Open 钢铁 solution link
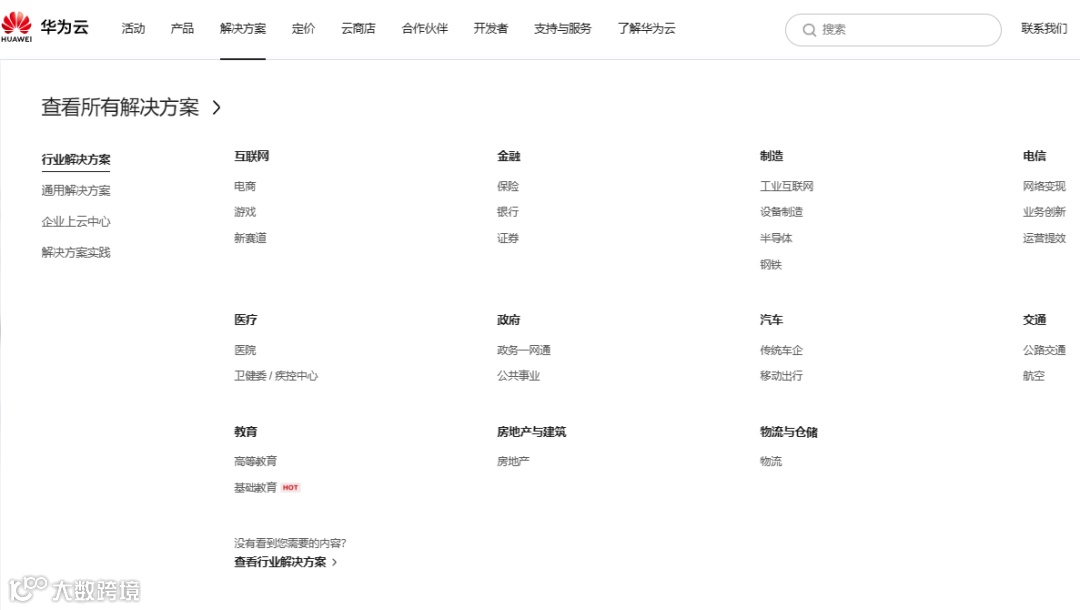Image resolution: width=1080 pixels, height=610 pixels. pos(771,264)
